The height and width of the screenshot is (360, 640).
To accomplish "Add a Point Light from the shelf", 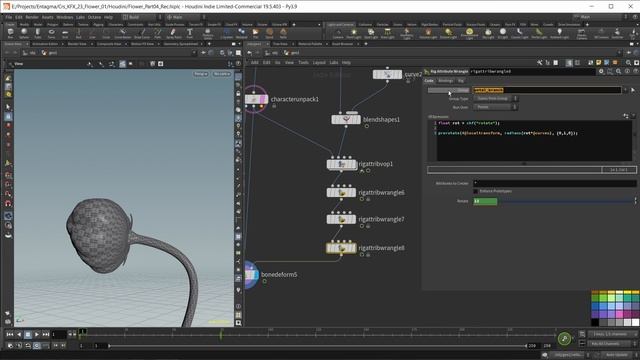I will click(354, 33).
